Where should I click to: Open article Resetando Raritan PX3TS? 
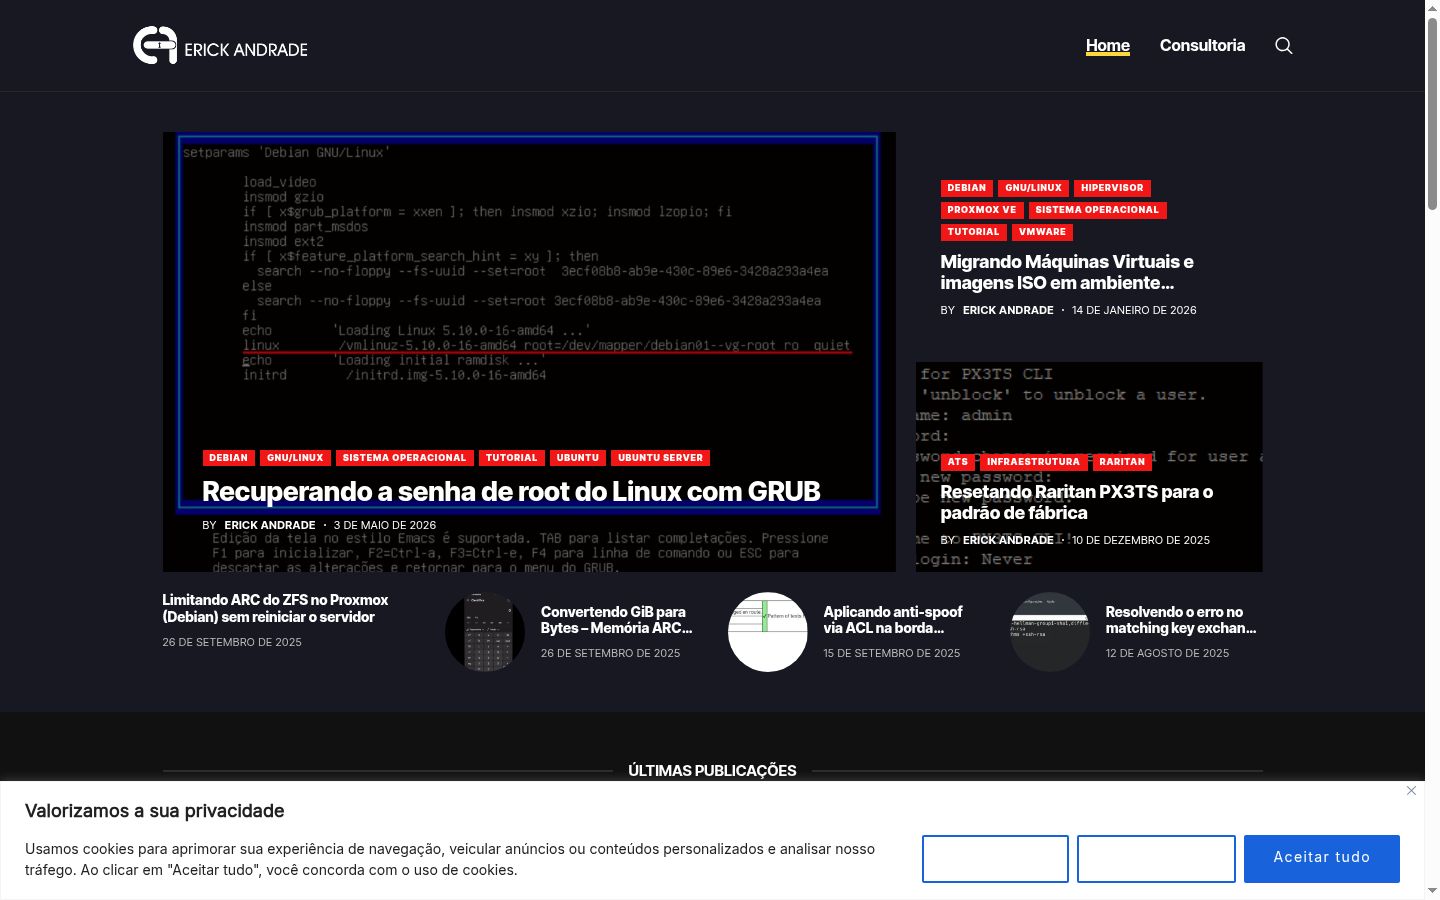(1076, 502)
